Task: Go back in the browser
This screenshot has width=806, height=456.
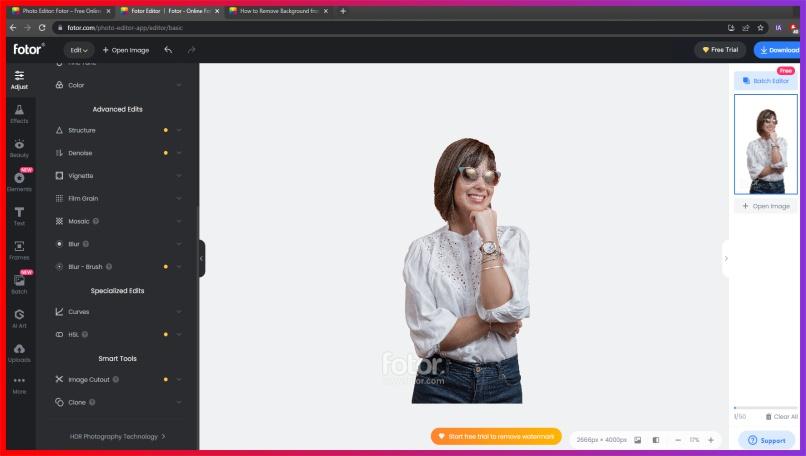Action: click(x=13, y=28)
